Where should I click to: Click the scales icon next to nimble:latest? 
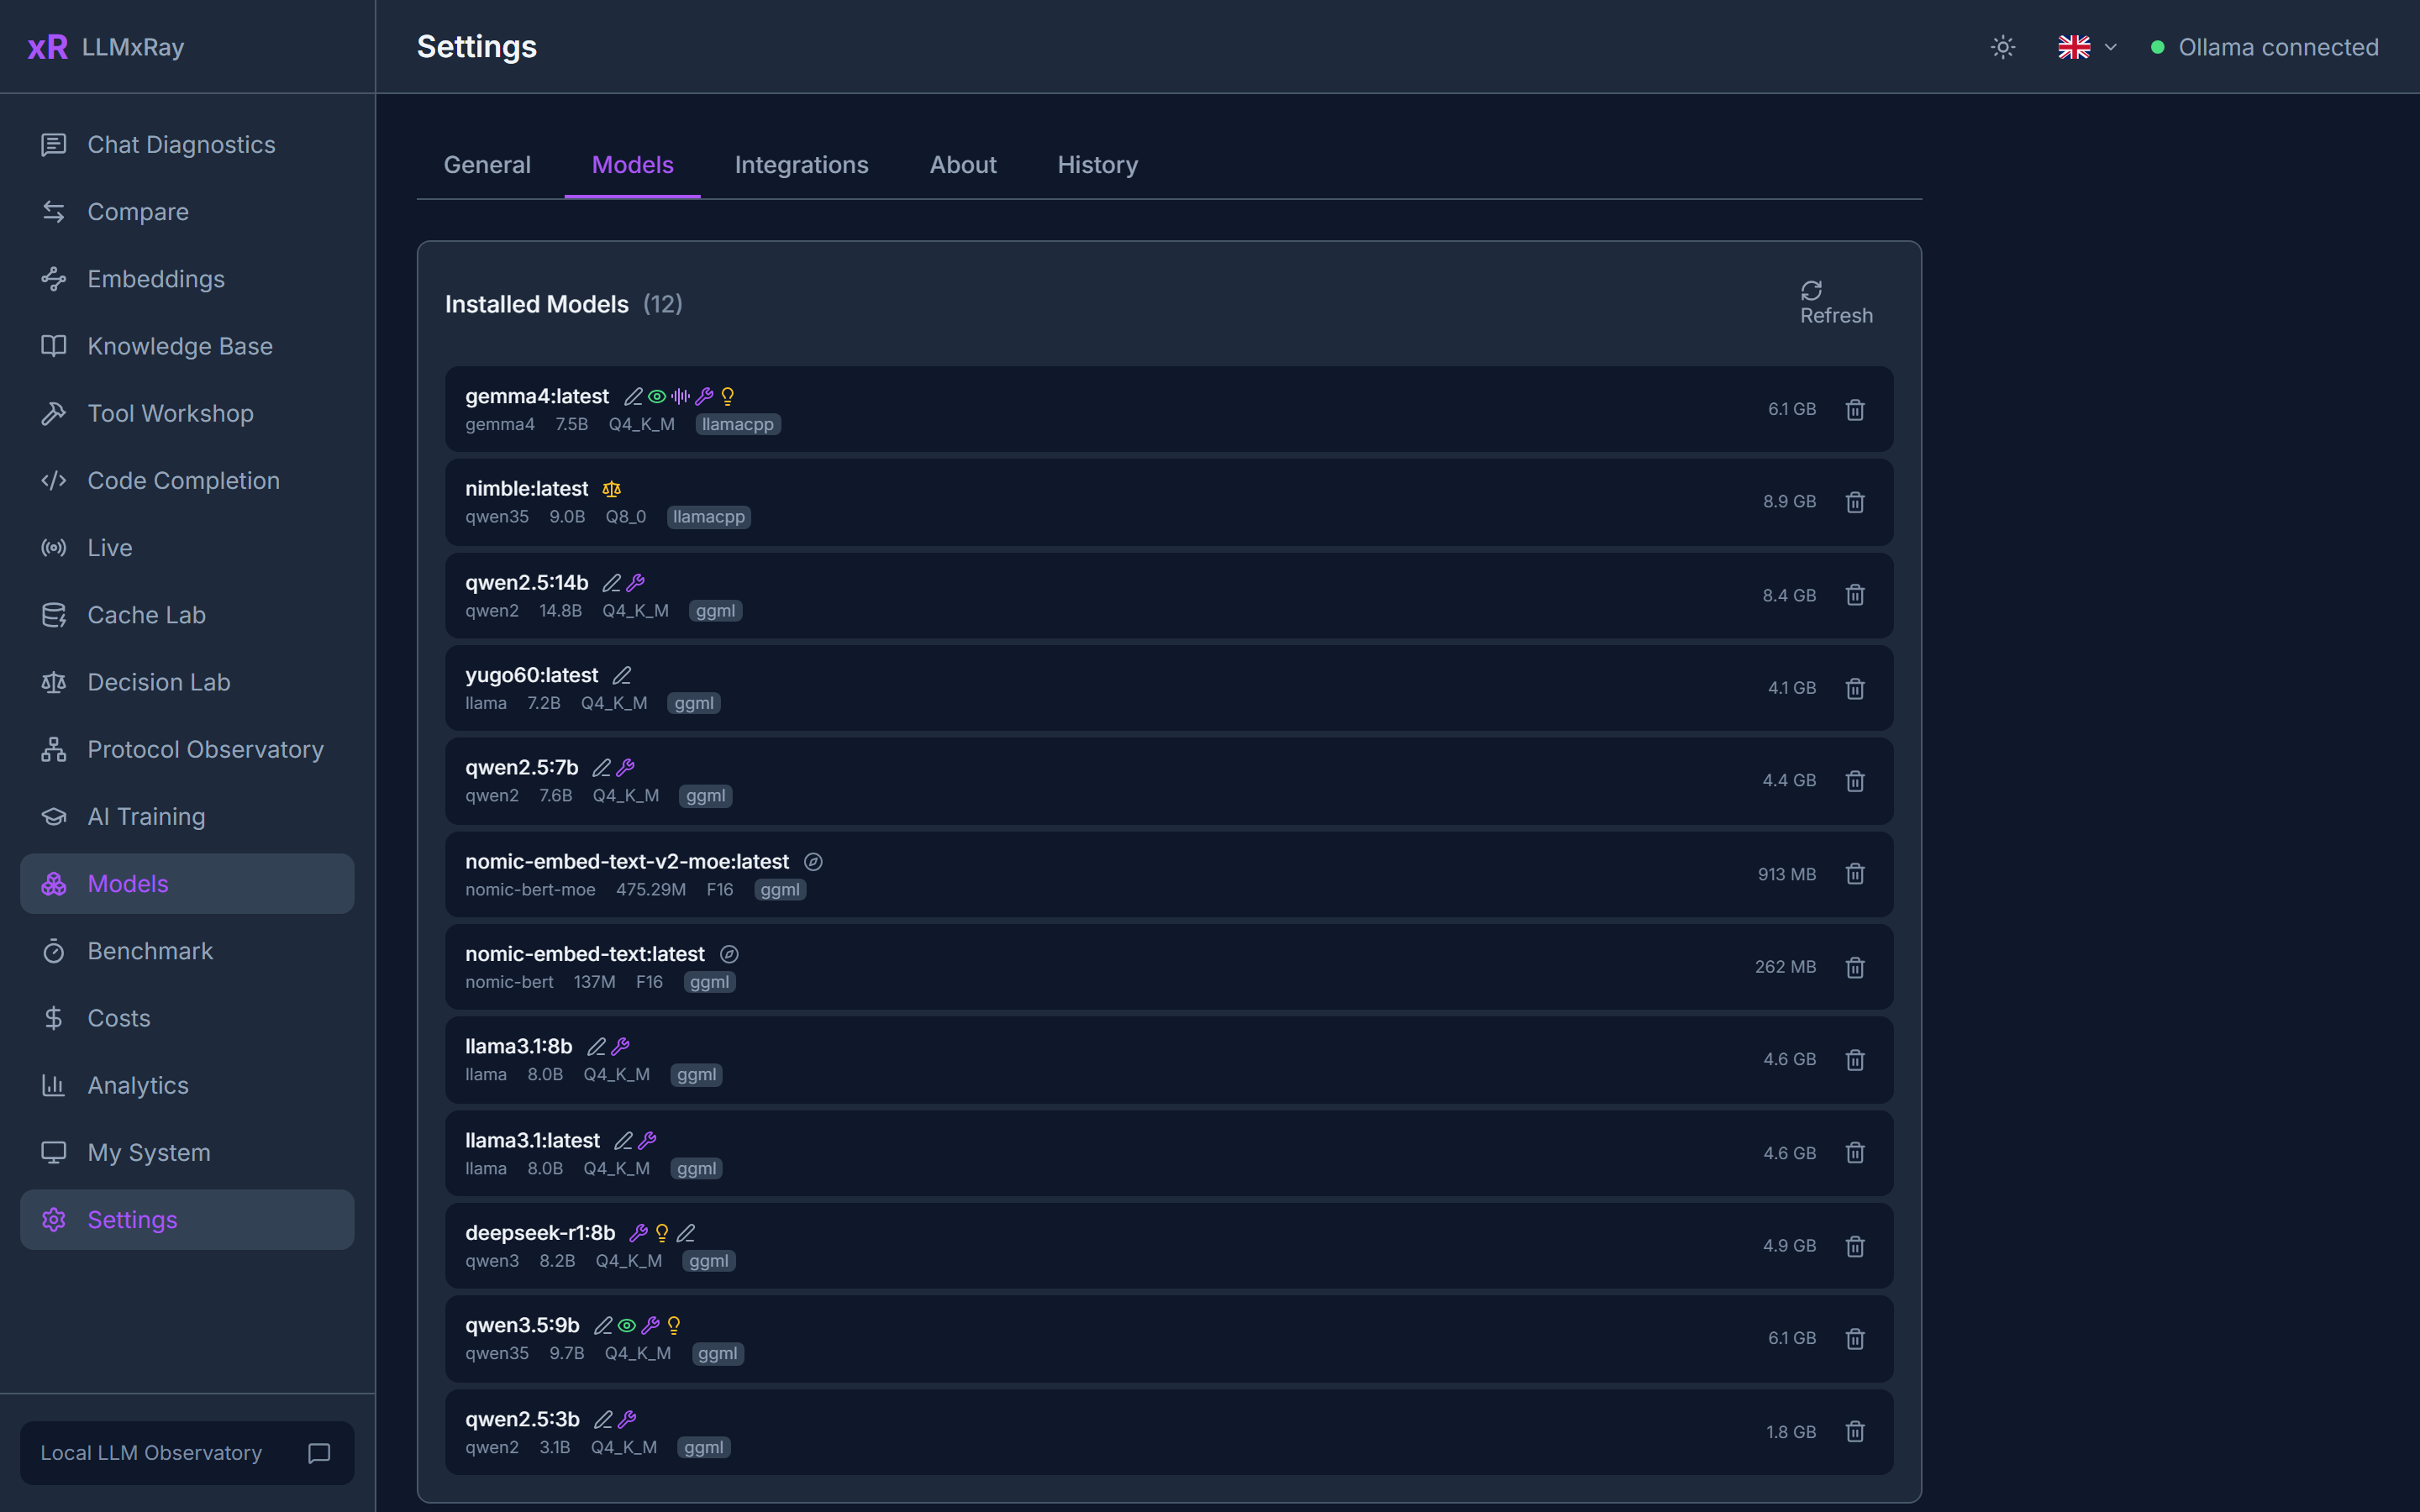[611, 489]
